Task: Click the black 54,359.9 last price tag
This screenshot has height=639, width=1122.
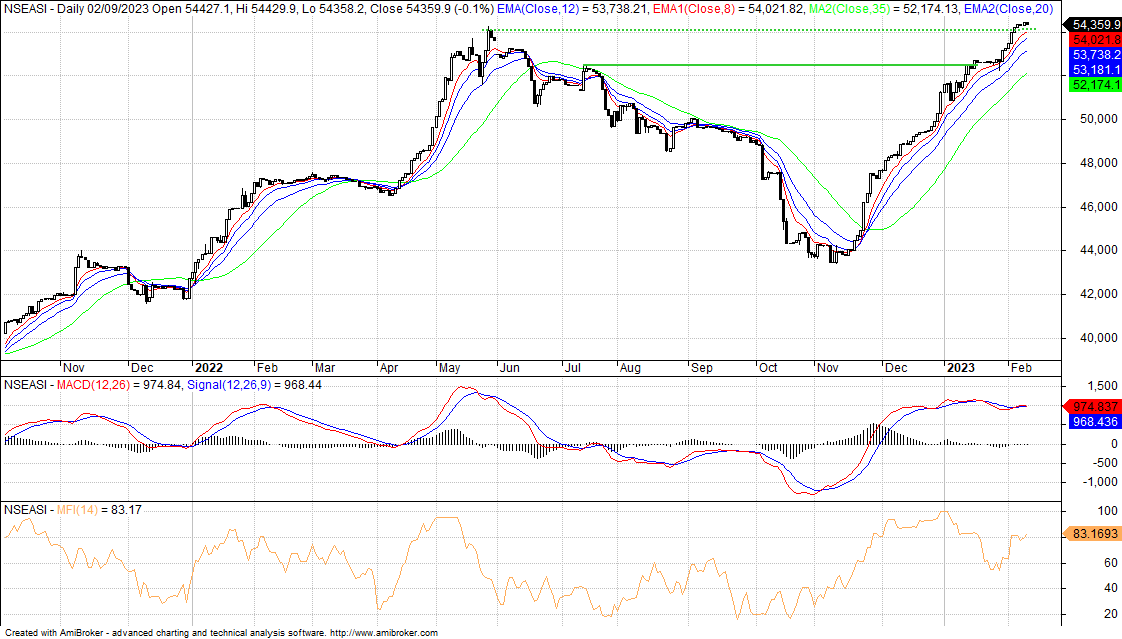Action: 1093,25
